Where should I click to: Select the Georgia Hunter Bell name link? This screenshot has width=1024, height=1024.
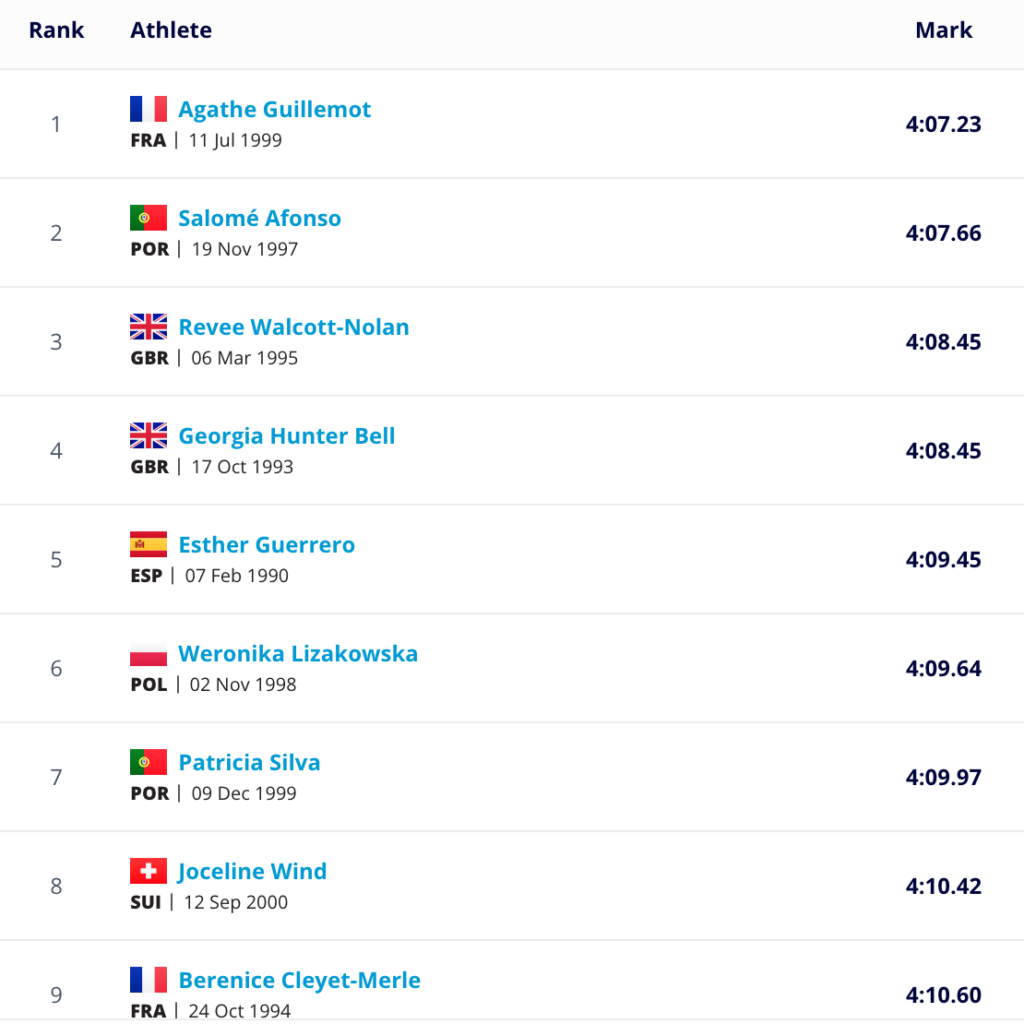tap(286, 436)
